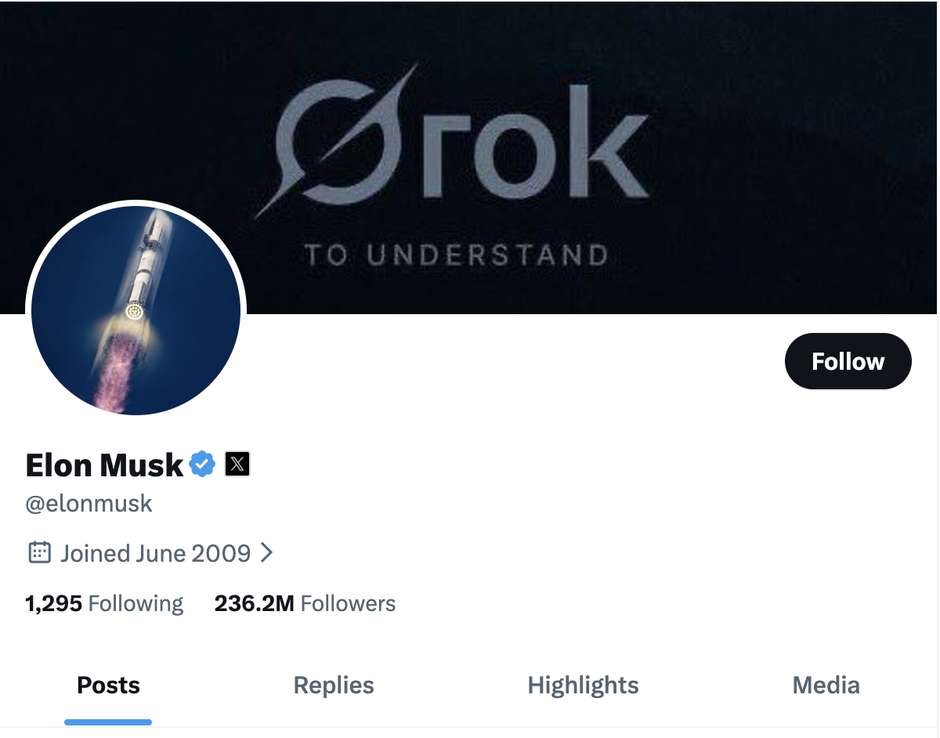This screenshot has height=738, width=940.
Task: Switch to the Replies tab
Action: click(x=333, y=686)
